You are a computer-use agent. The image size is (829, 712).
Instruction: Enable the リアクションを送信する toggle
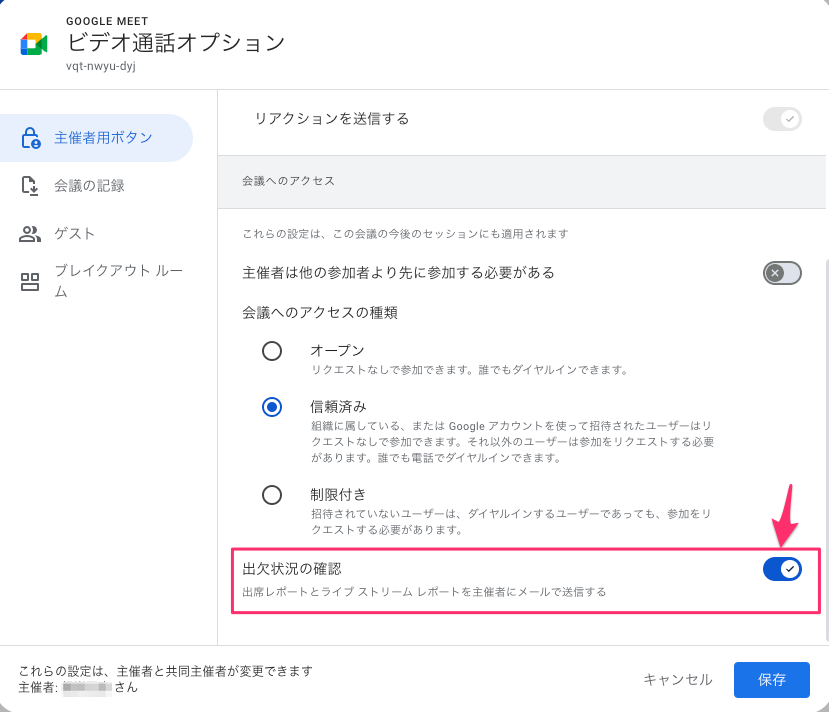pyautogui.click(x=782, y=119)
